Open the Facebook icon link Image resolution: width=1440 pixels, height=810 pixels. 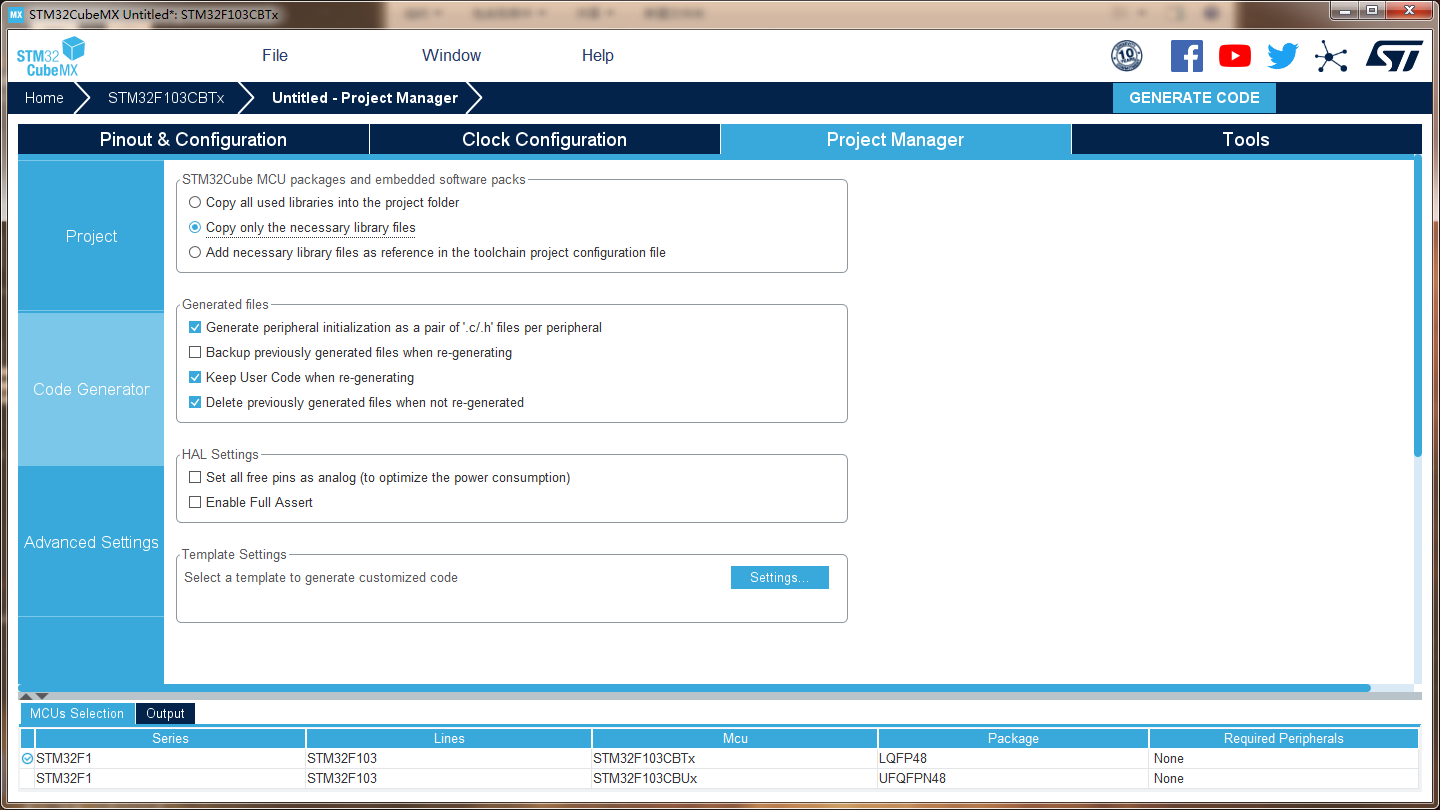tap(1187, 56)
